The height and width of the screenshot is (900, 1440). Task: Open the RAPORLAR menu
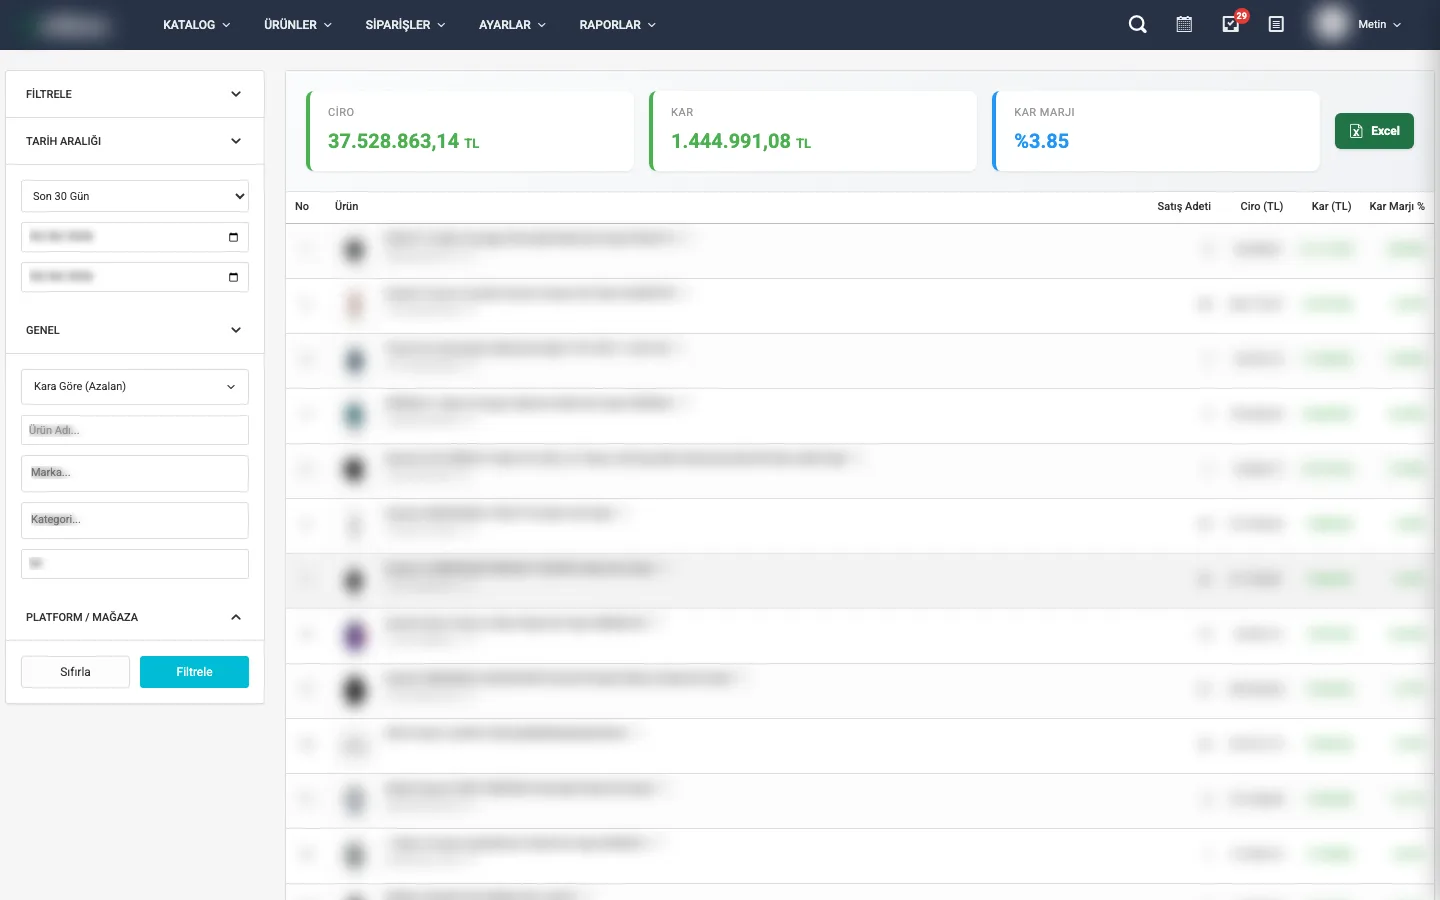pos(617,25)
